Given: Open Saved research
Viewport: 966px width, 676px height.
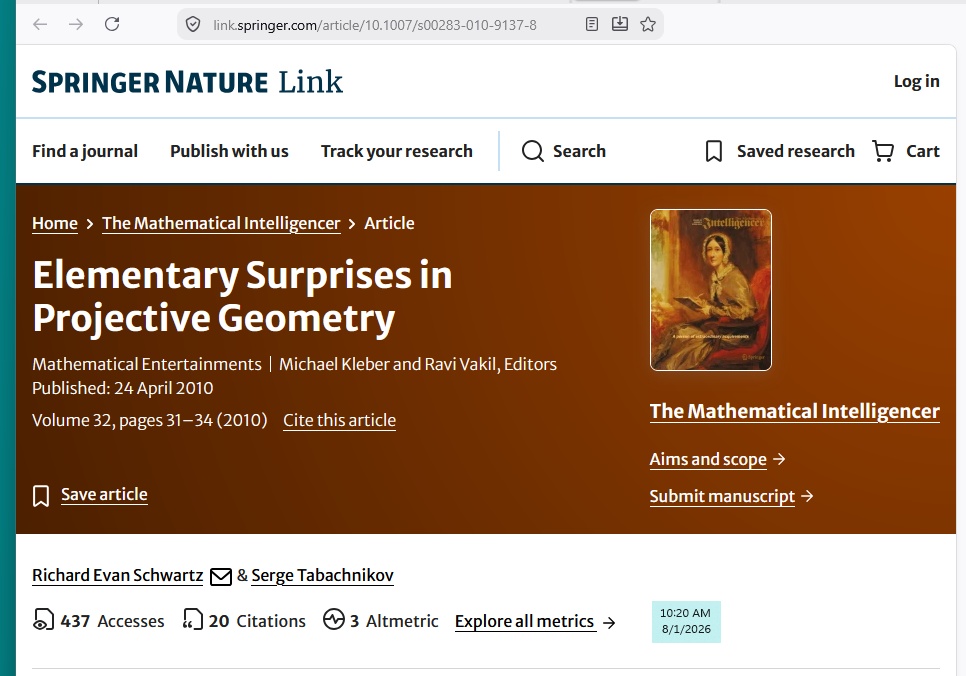Looking at the screenshot, I should pos(795,151).
